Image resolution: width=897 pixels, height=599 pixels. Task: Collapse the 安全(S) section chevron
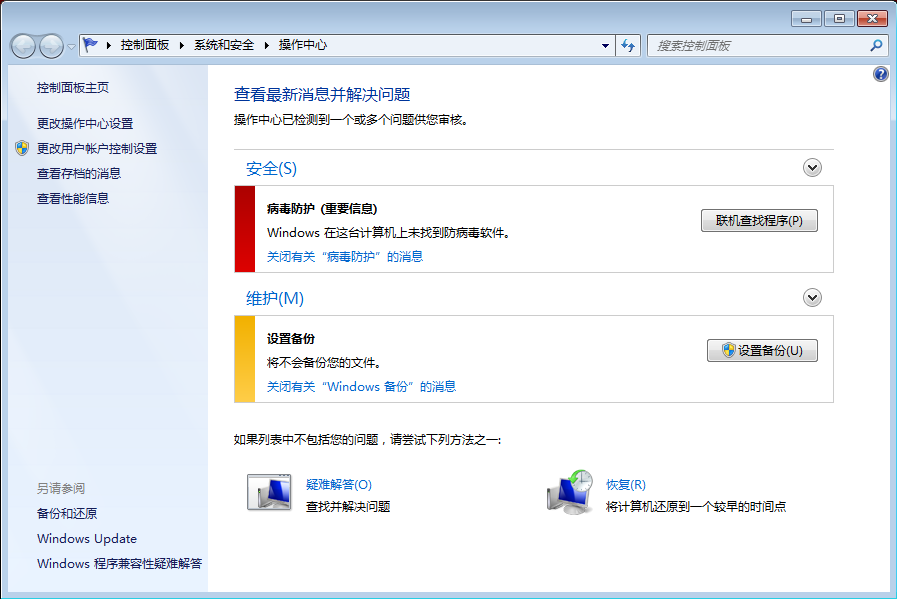click(812, 168)
